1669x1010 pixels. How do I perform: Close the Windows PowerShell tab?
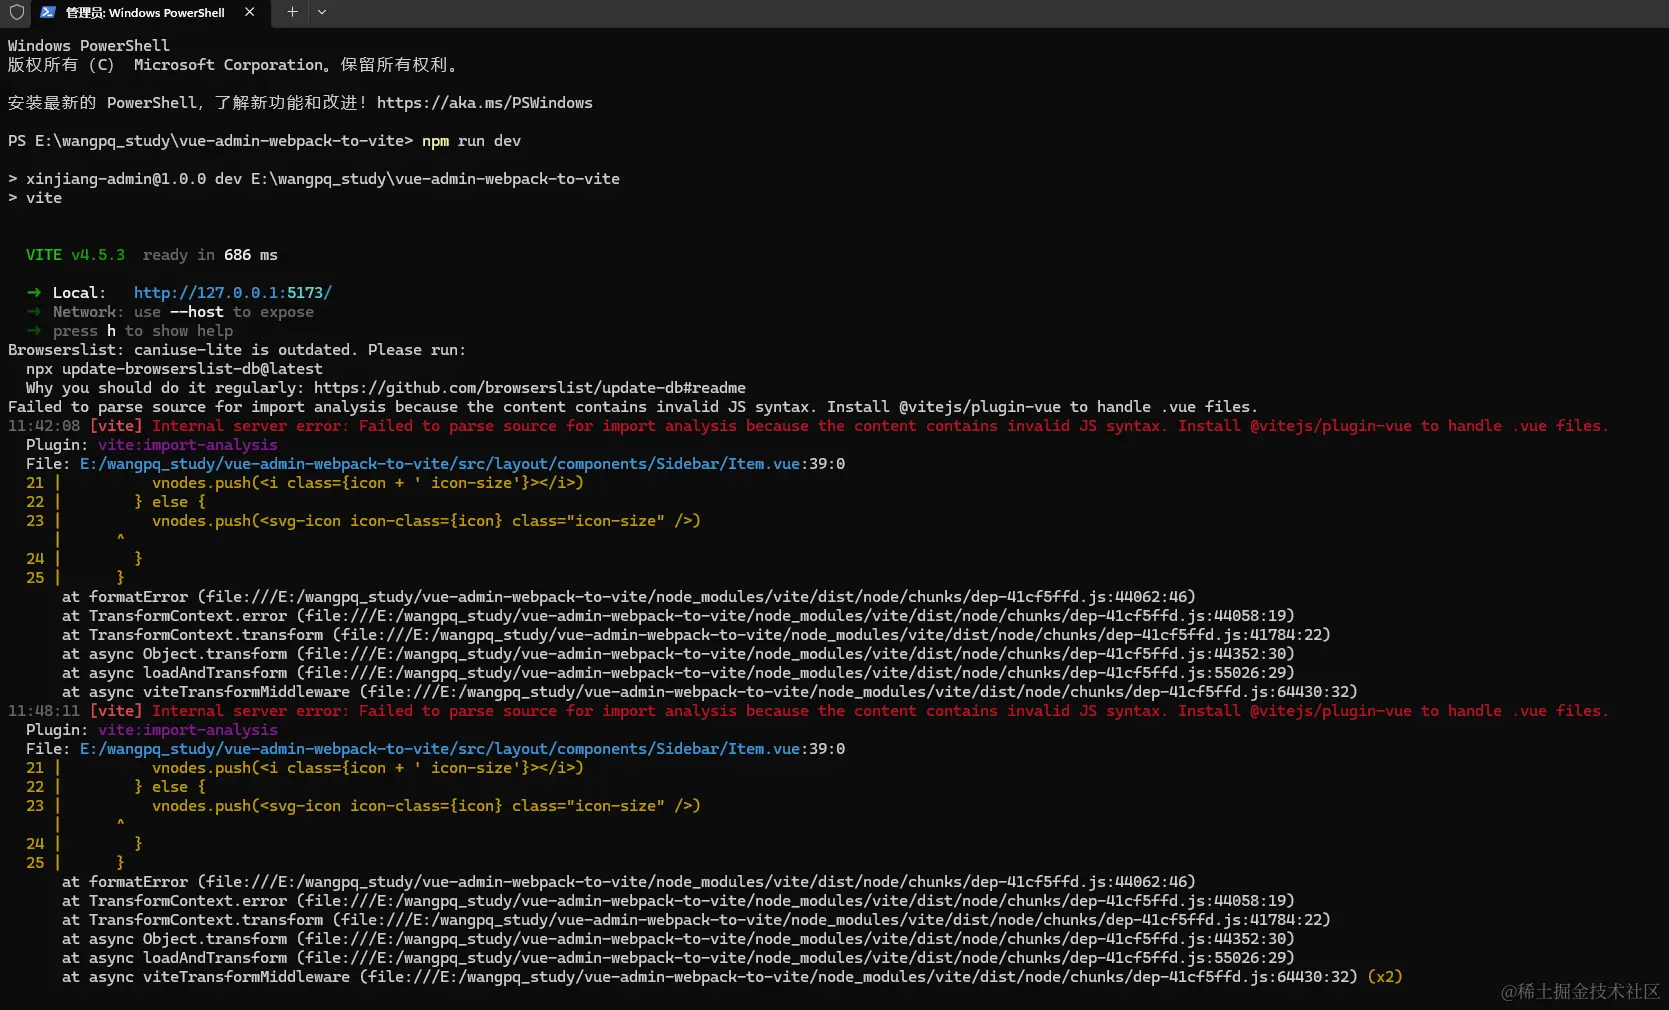coord(249,12)
